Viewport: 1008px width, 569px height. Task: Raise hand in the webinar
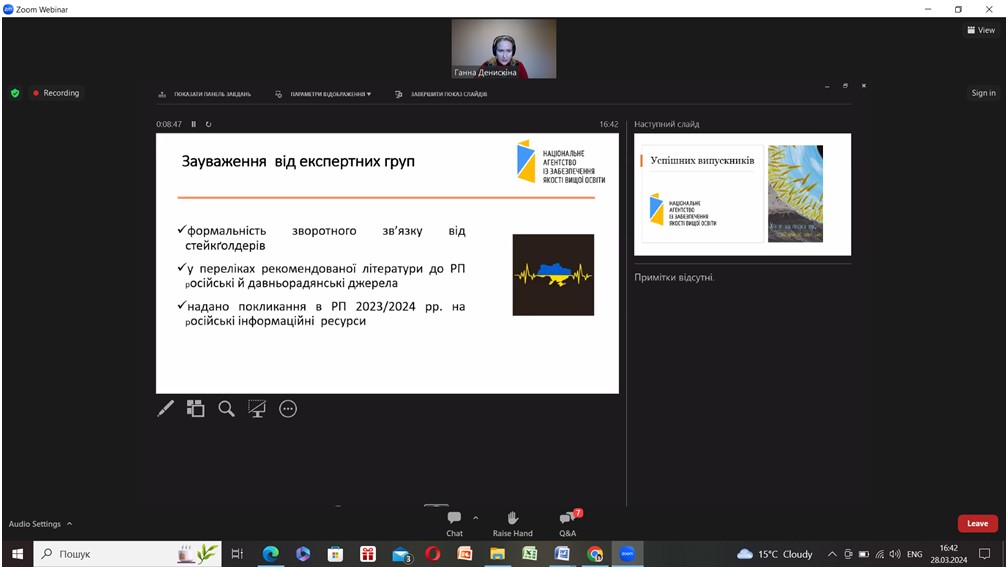512,522
